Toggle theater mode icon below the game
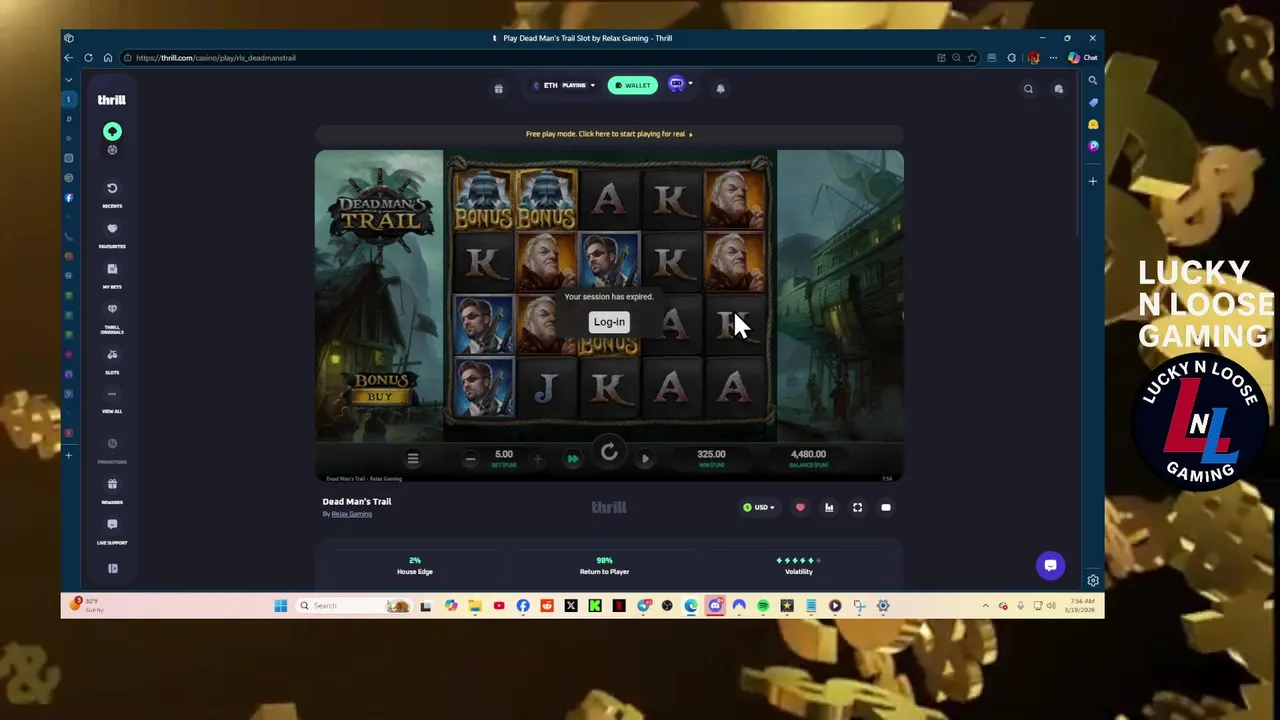This screenshot has width=1280, height=720. coord(886,508)
